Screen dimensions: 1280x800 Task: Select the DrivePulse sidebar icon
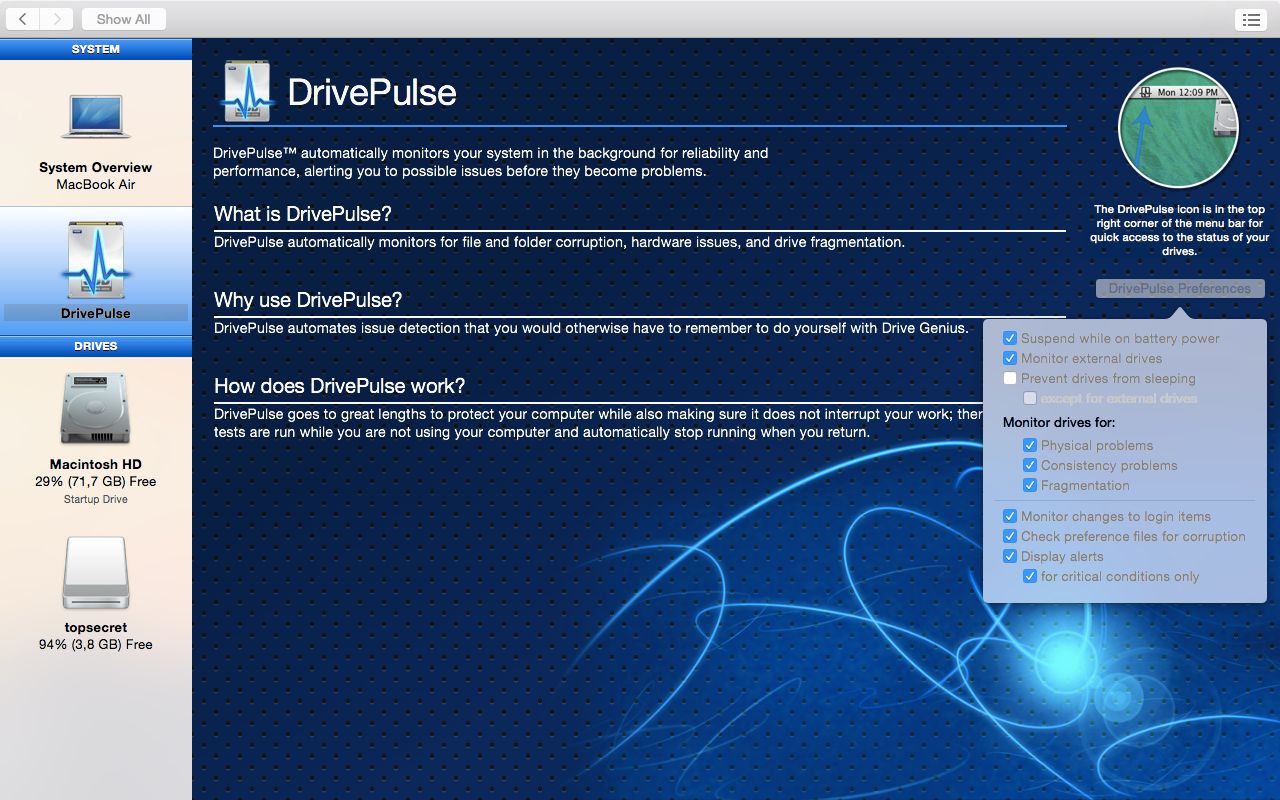(x=95, y=260)
